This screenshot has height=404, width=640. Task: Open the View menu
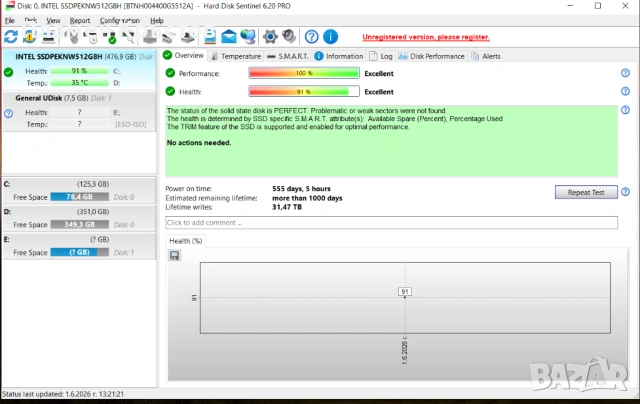coord(53,20)
